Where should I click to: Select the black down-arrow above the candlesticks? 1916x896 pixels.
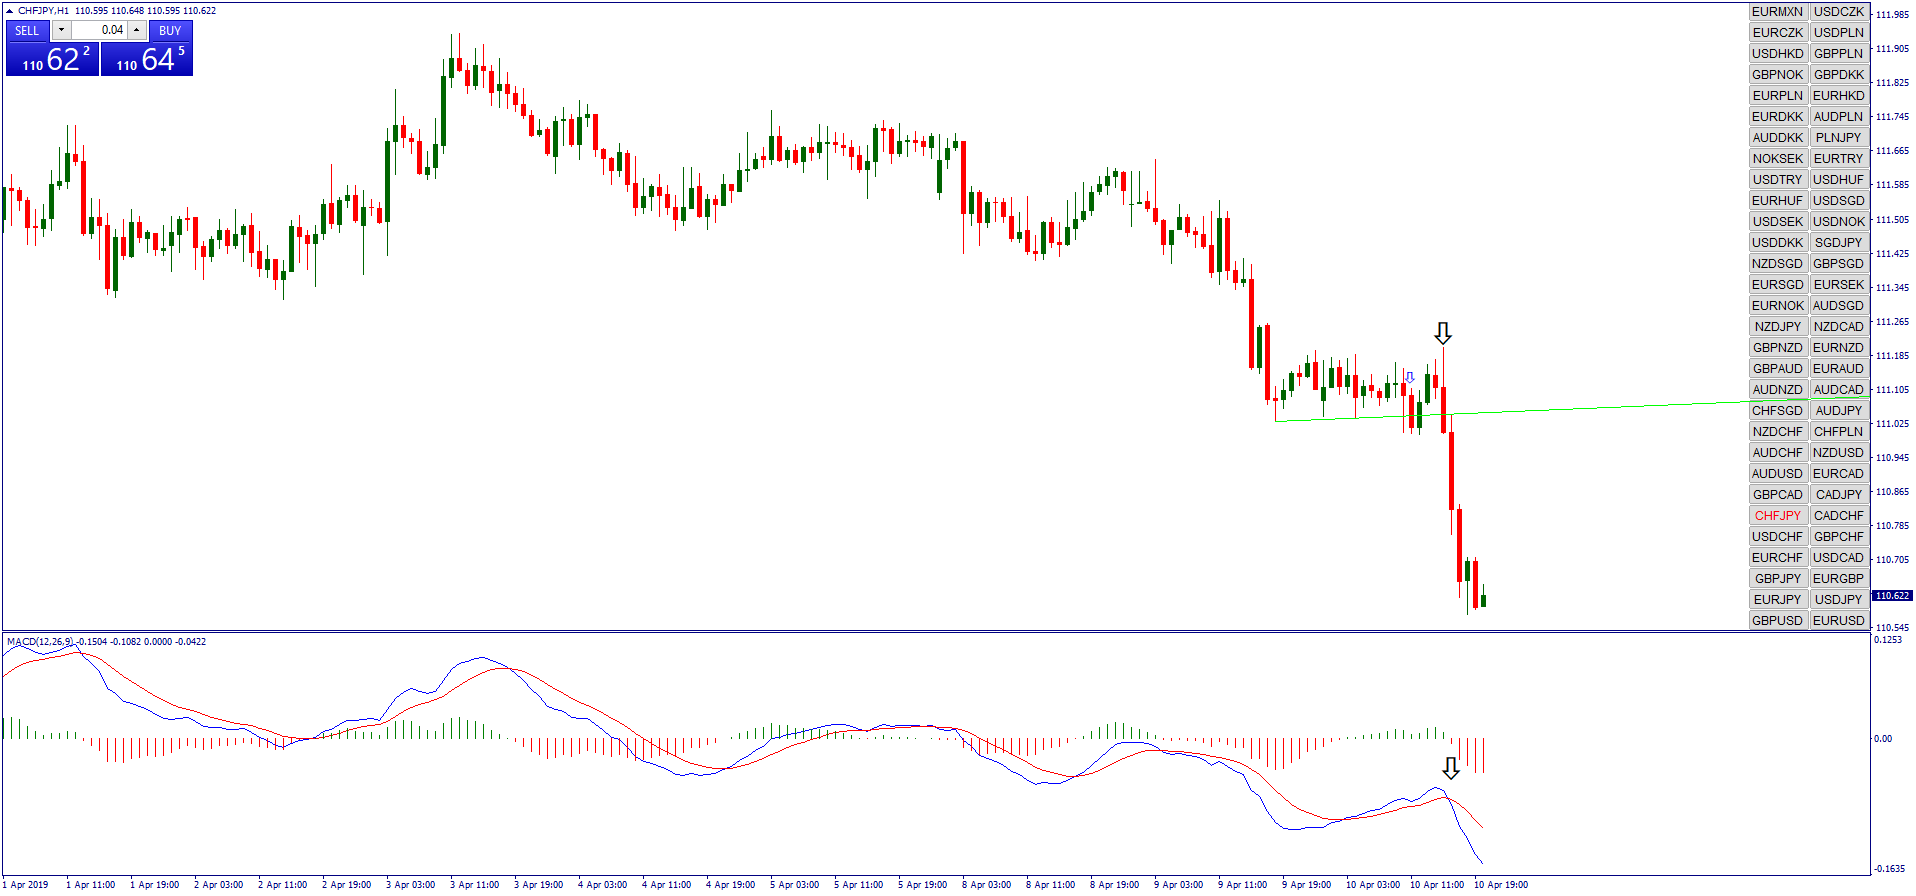pyautogui.click(x=1442, y=333)
